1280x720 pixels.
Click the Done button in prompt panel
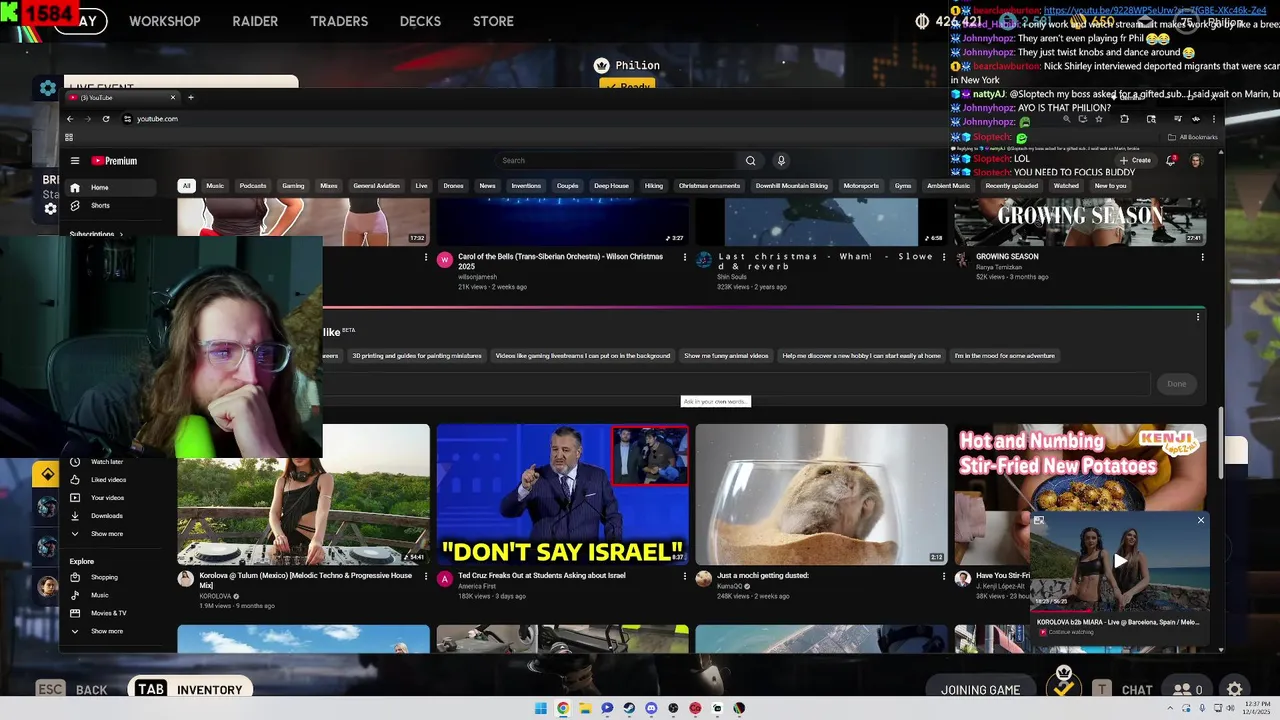(1177, 384)
